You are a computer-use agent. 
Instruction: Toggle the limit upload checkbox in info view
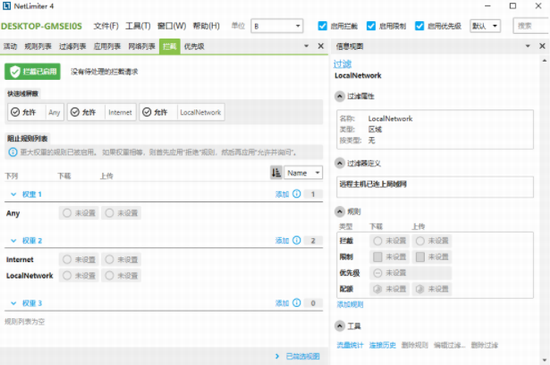pyautogui.click(x=420, y=257)
